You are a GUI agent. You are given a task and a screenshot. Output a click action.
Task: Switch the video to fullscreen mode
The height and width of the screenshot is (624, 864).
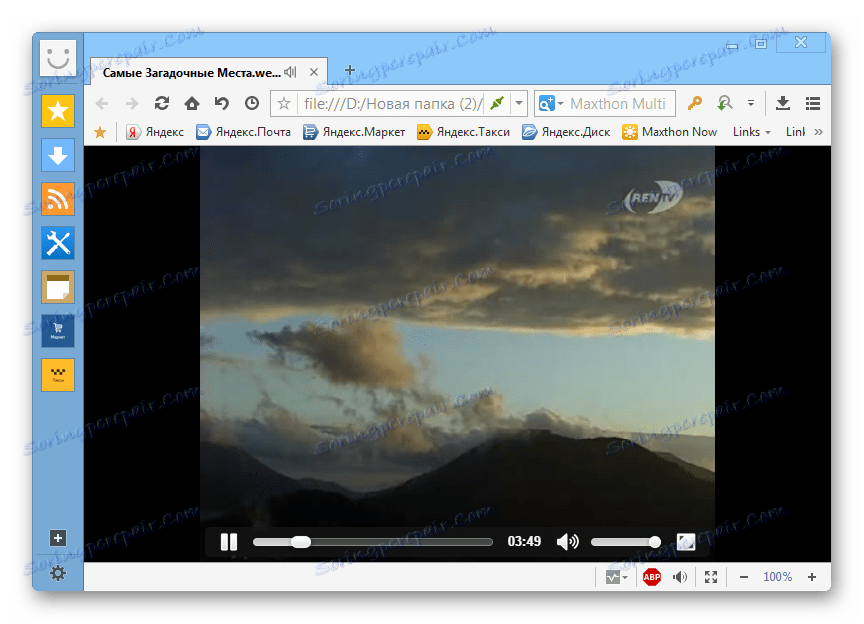click(x=686, y=542)
